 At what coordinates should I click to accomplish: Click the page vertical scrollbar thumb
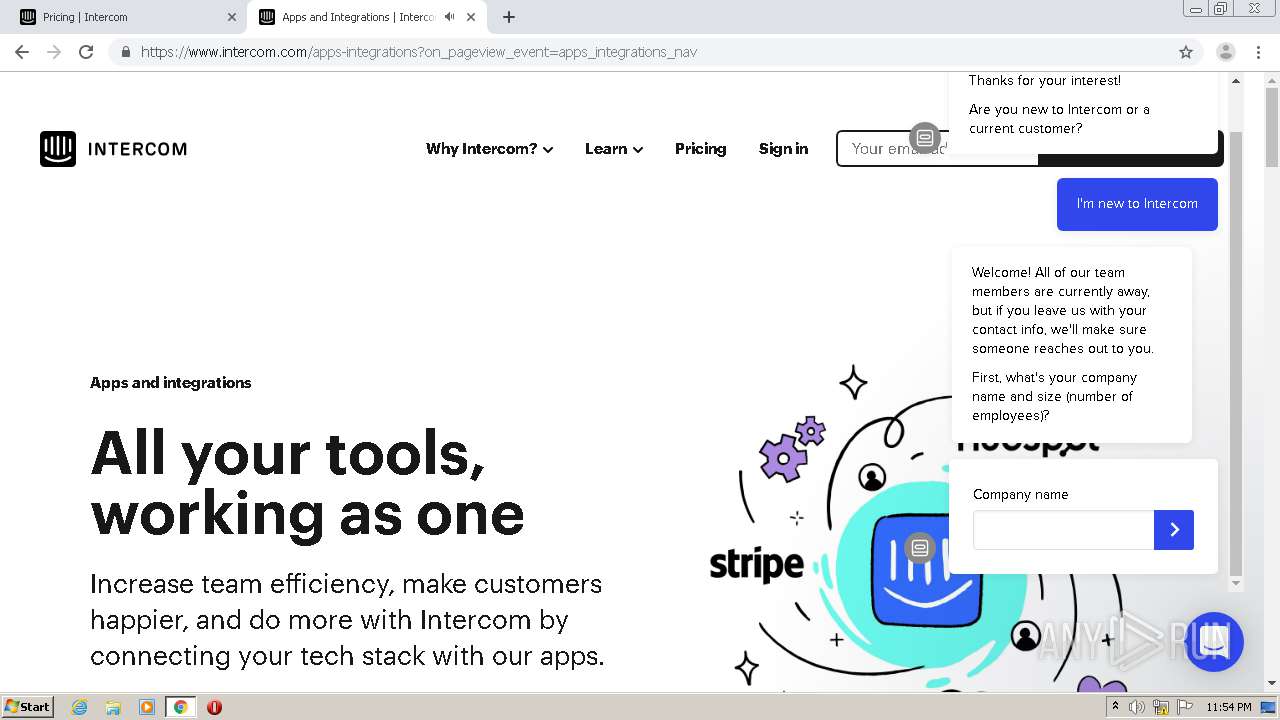[x=1272, y=127]
